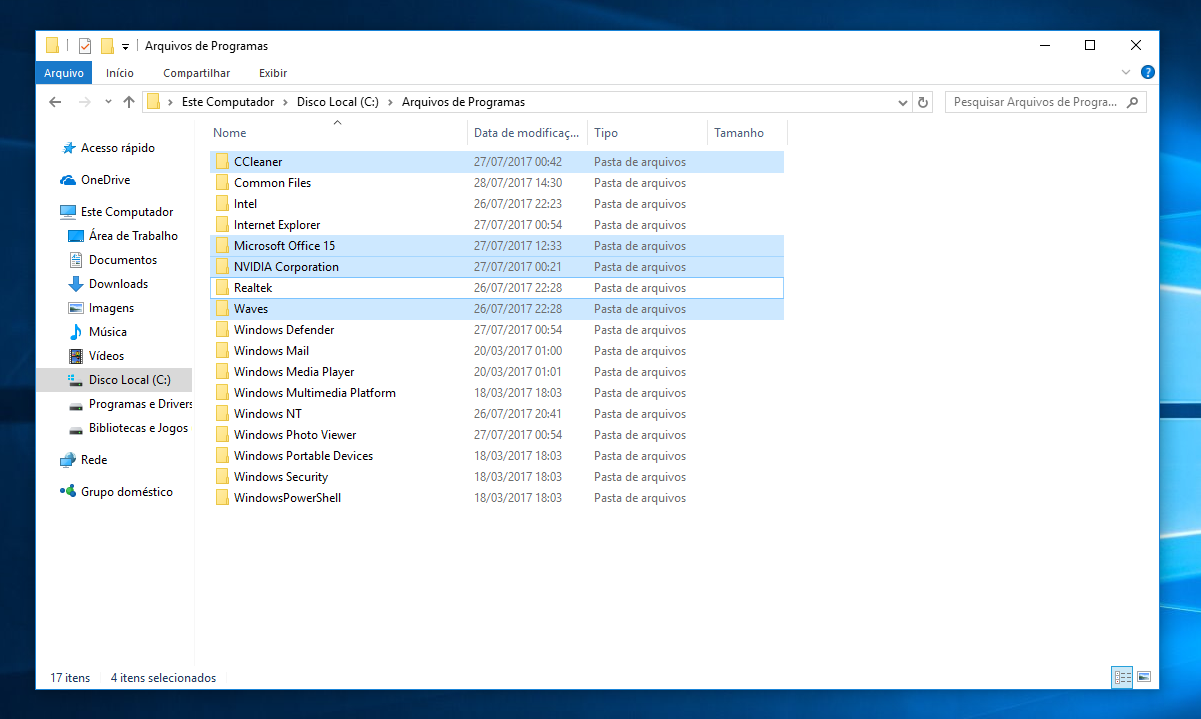Viewport: 1201px width, 719px height.
Task: Select the Windows Media Player folder name
Action: point(294,372)
